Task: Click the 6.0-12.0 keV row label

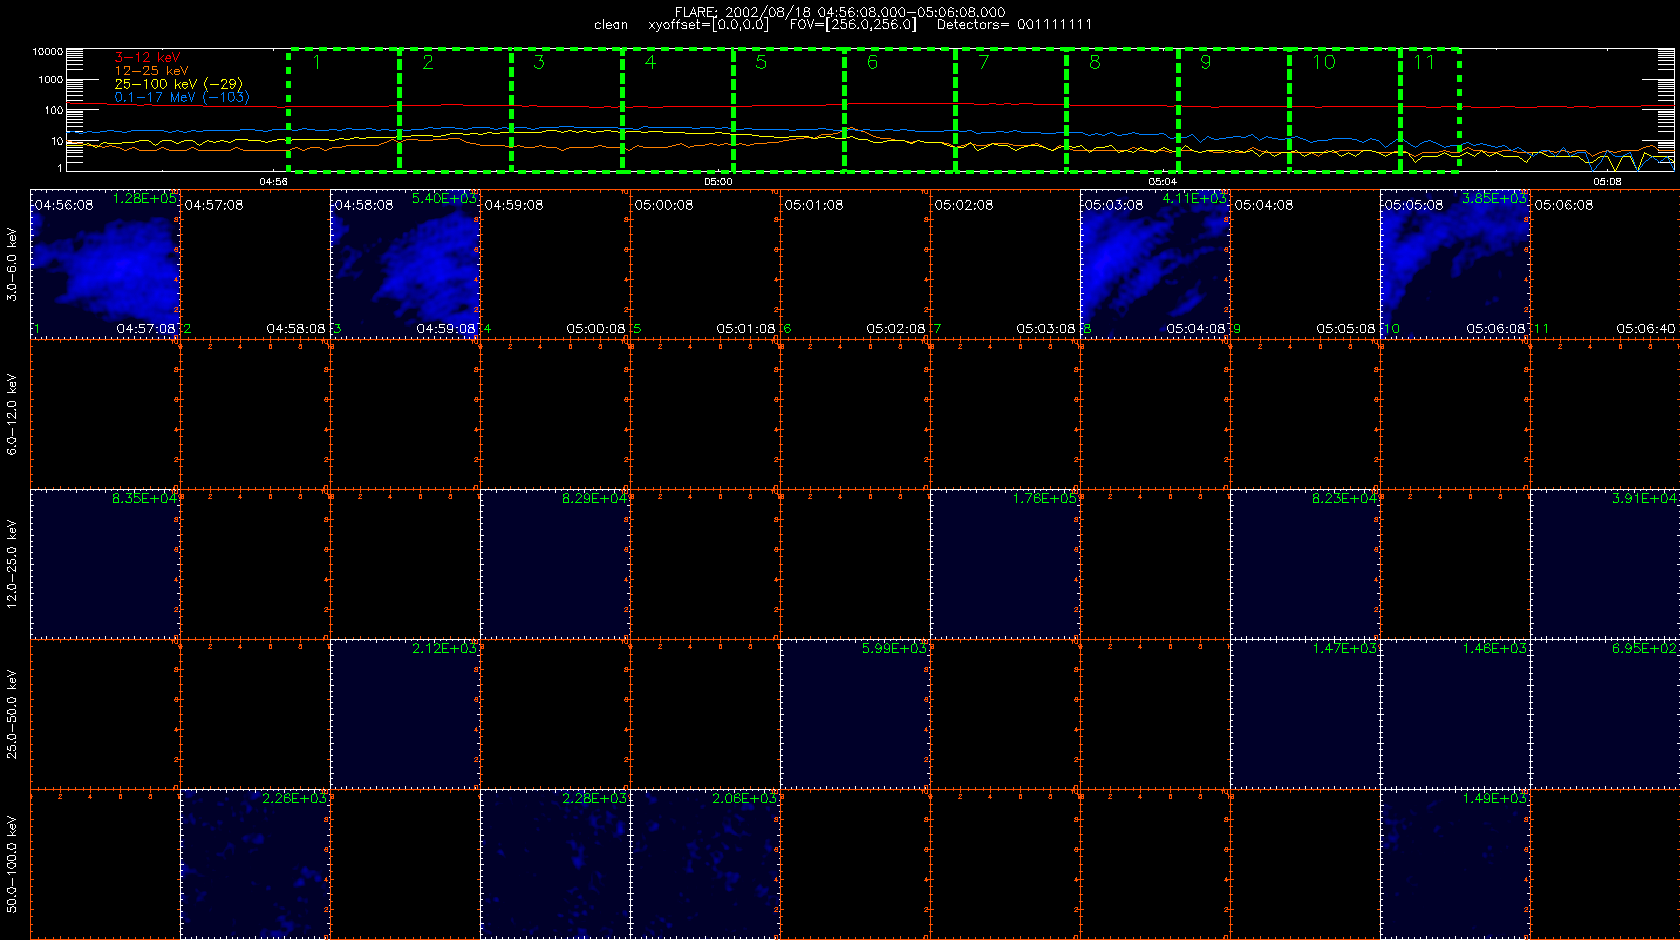Action: [x=12, y=414]
